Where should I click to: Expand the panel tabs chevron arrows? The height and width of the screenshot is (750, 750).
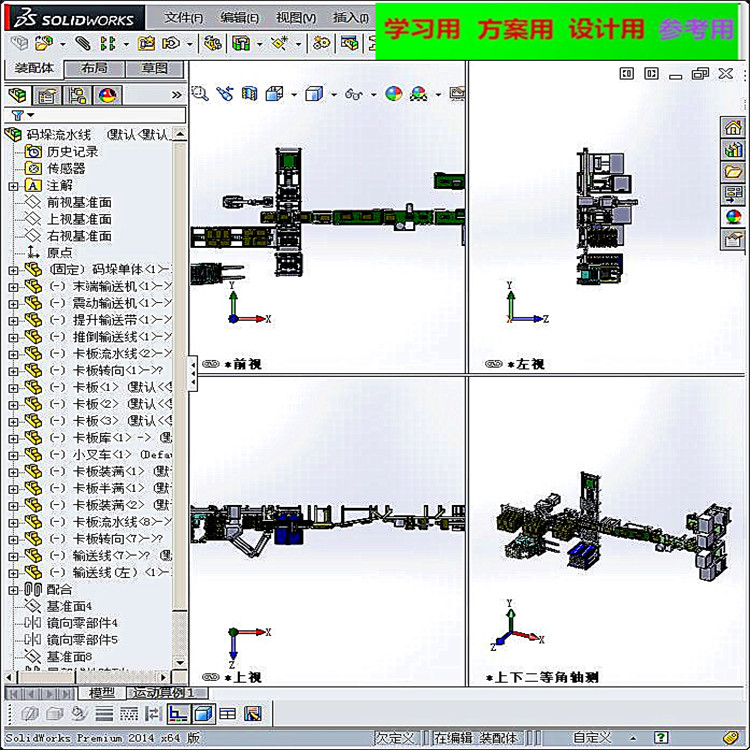(176, 95)
